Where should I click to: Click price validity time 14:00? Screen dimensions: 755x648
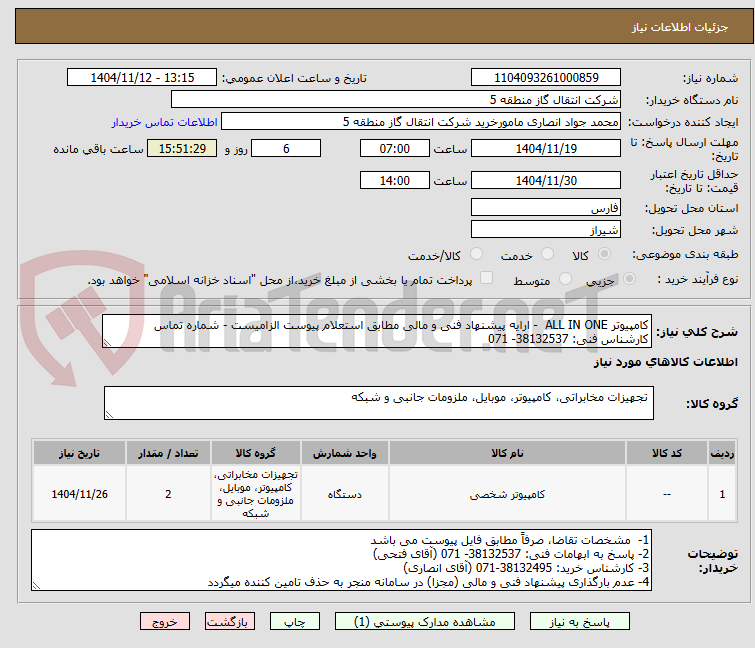[x=394, y=180]
